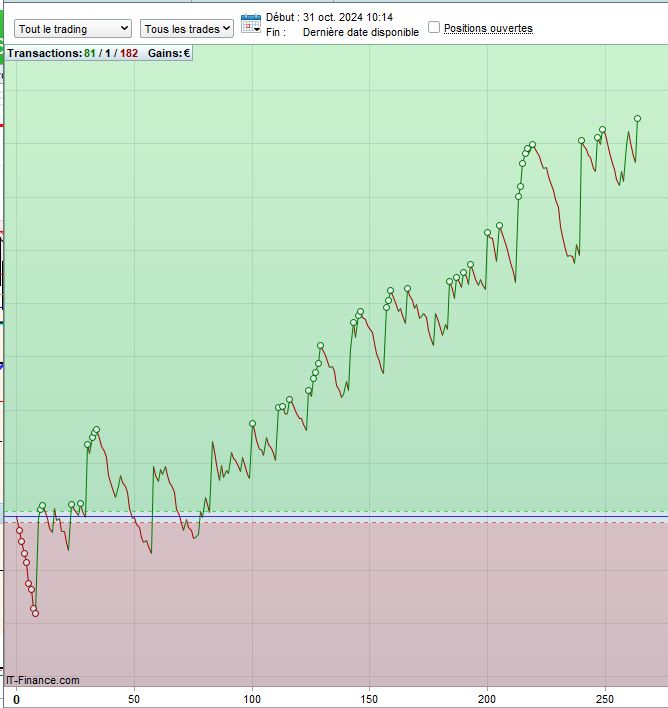Viewport: 668px width, 708px height.
Task: Click the 'Début : 31 oct. 2024 10:14' text
Action: (x=329, y=17)
